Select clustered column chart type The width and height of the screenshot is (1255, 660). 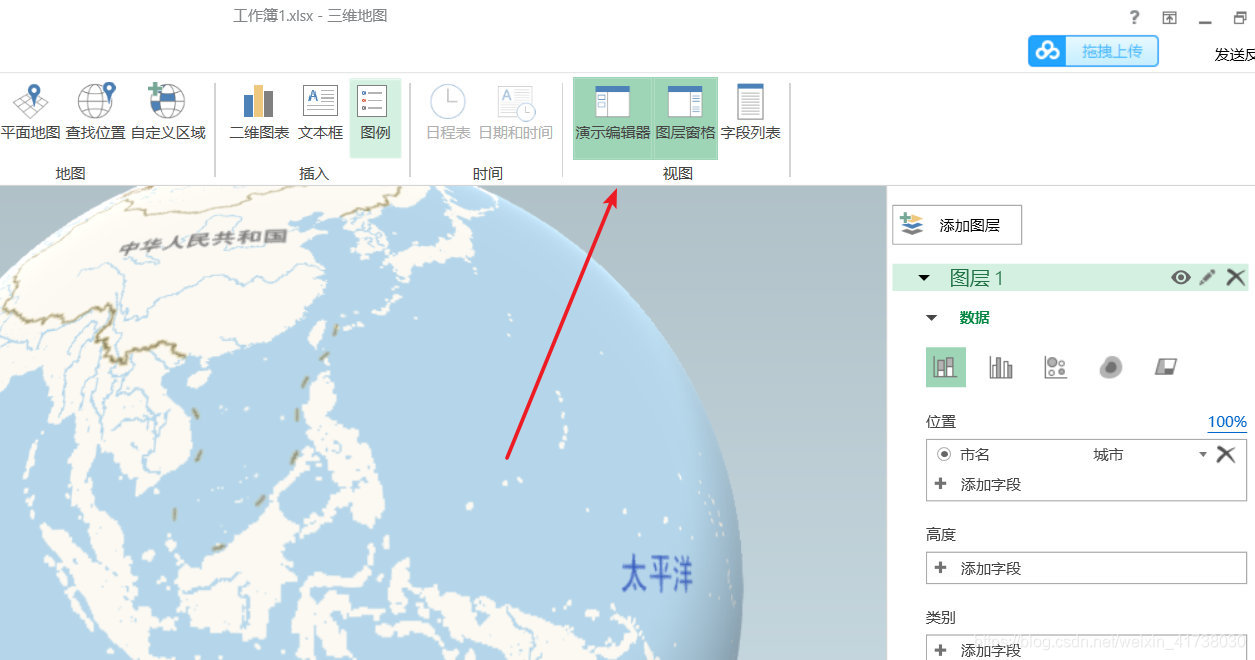1001,367
